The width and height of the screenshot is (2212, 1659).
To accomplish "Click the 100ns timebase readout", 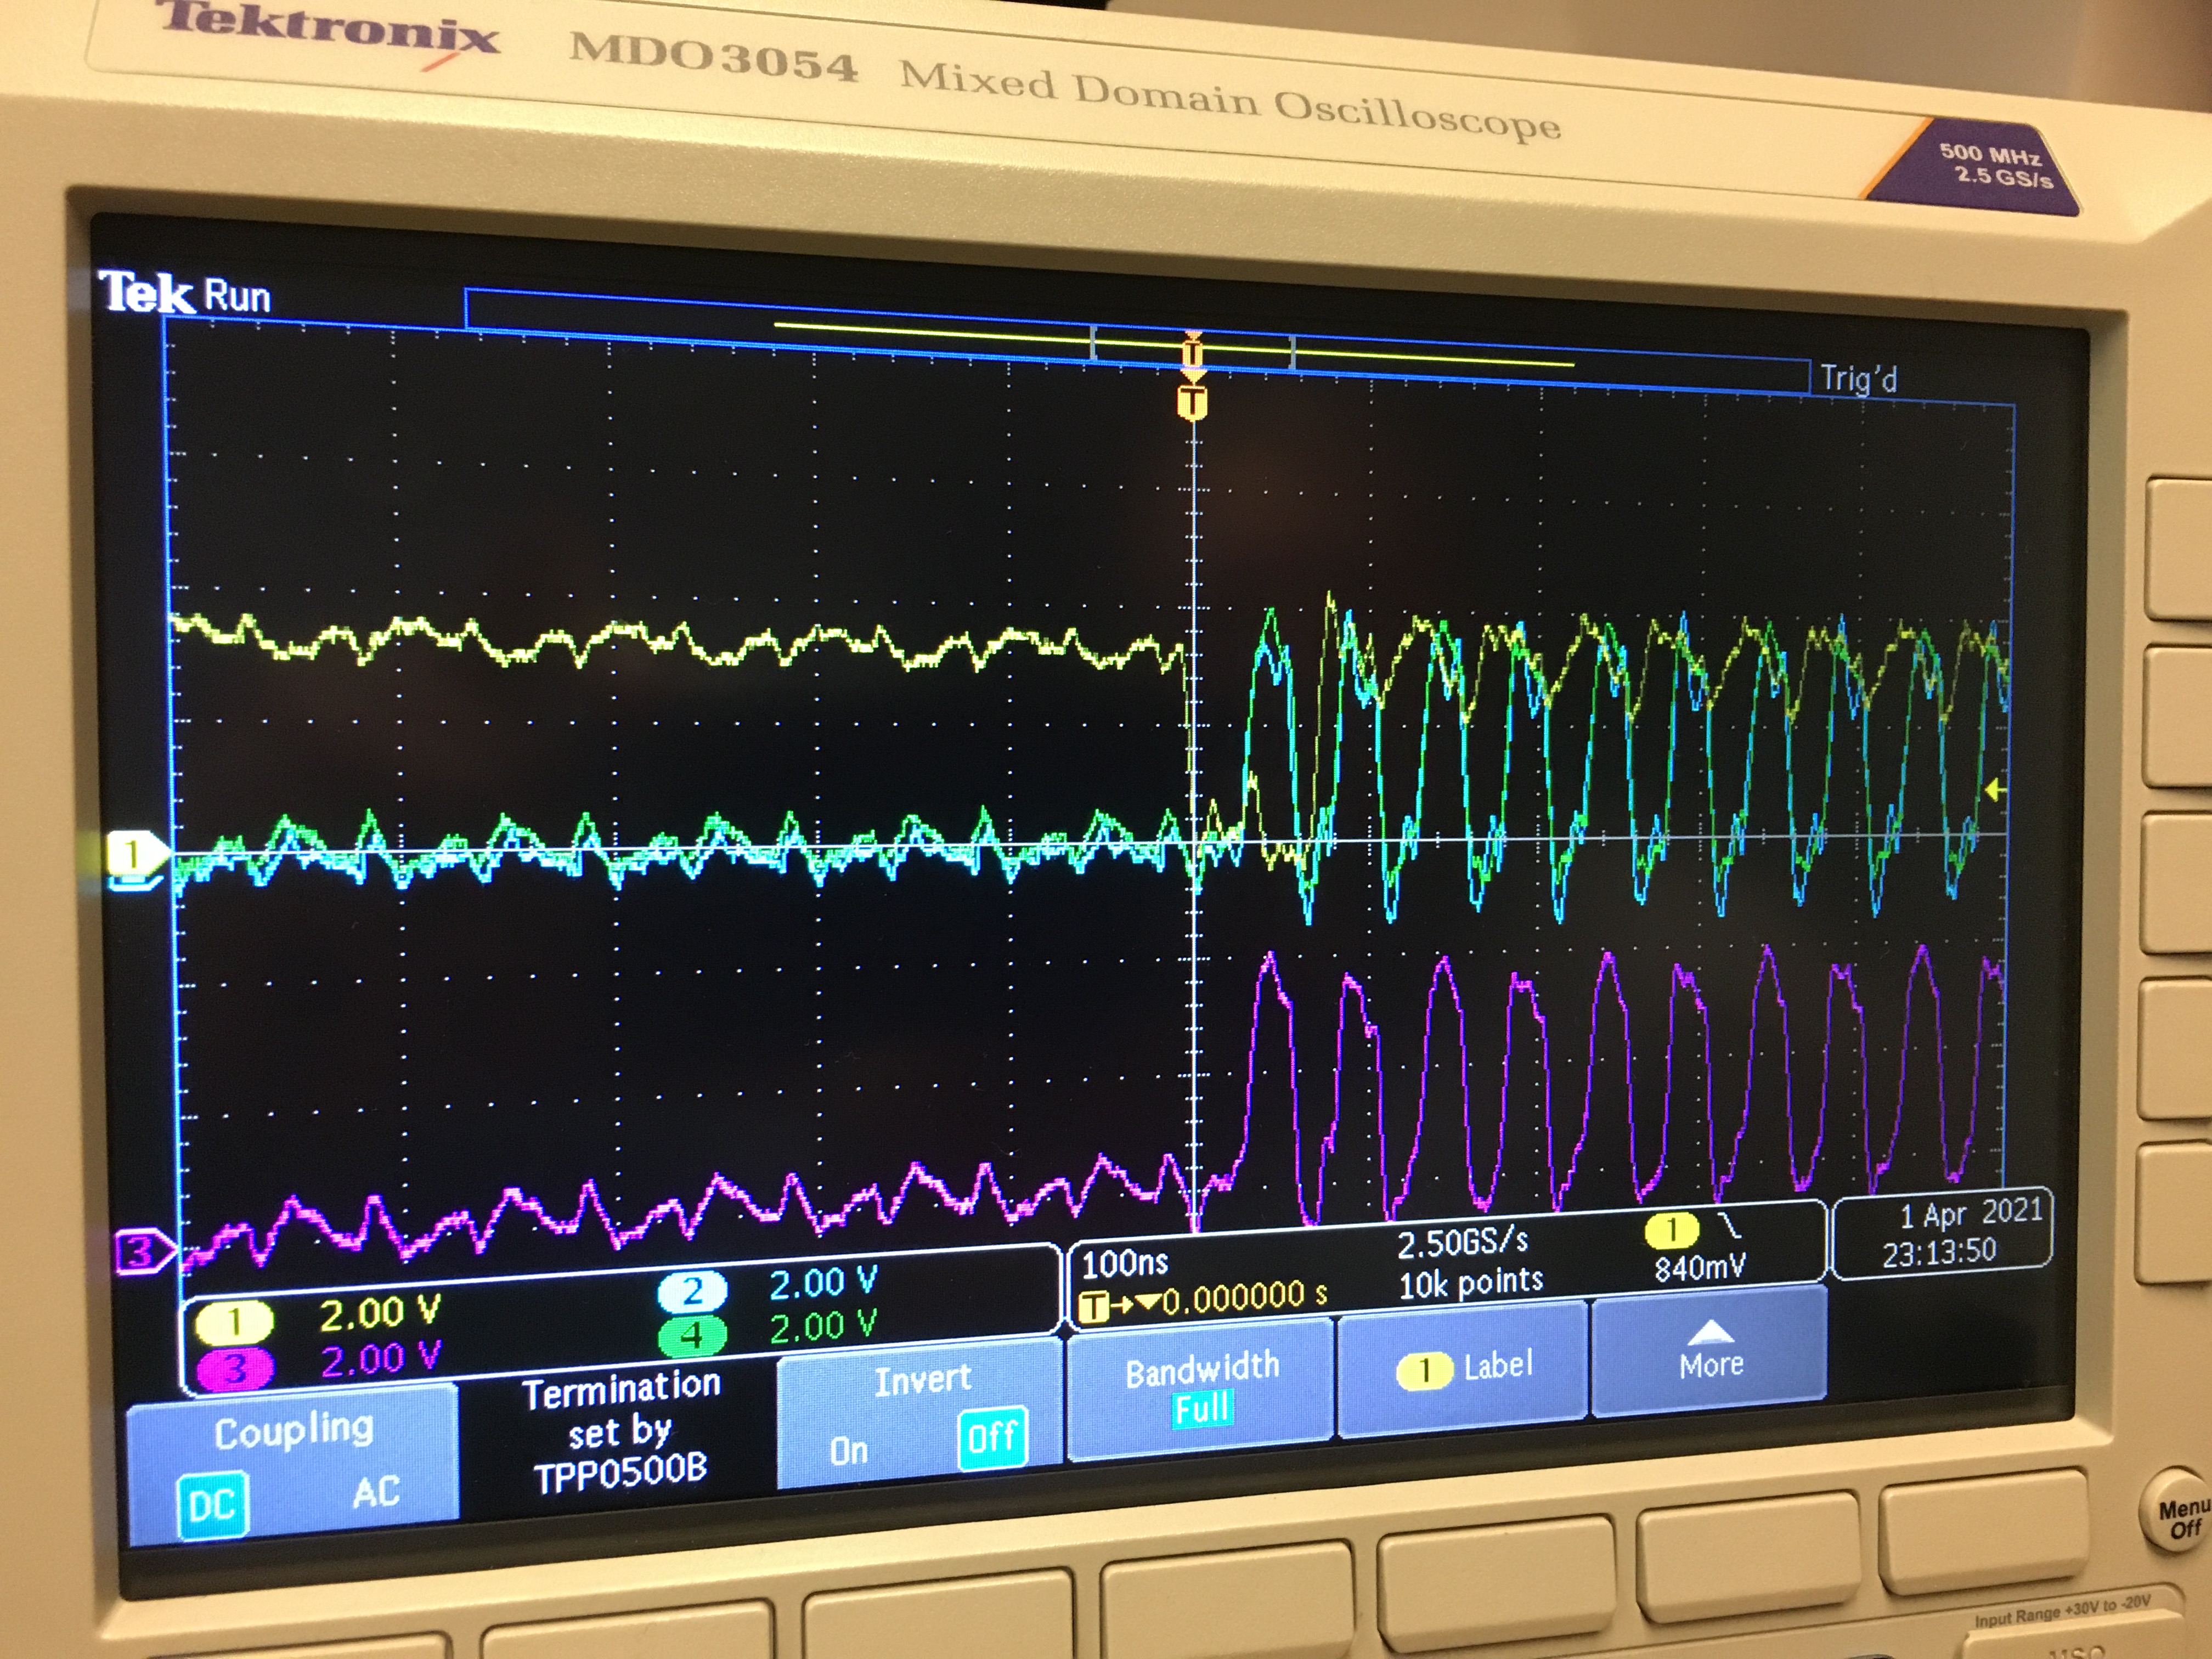I will pyautogui.click(x=1125, y=1263).
